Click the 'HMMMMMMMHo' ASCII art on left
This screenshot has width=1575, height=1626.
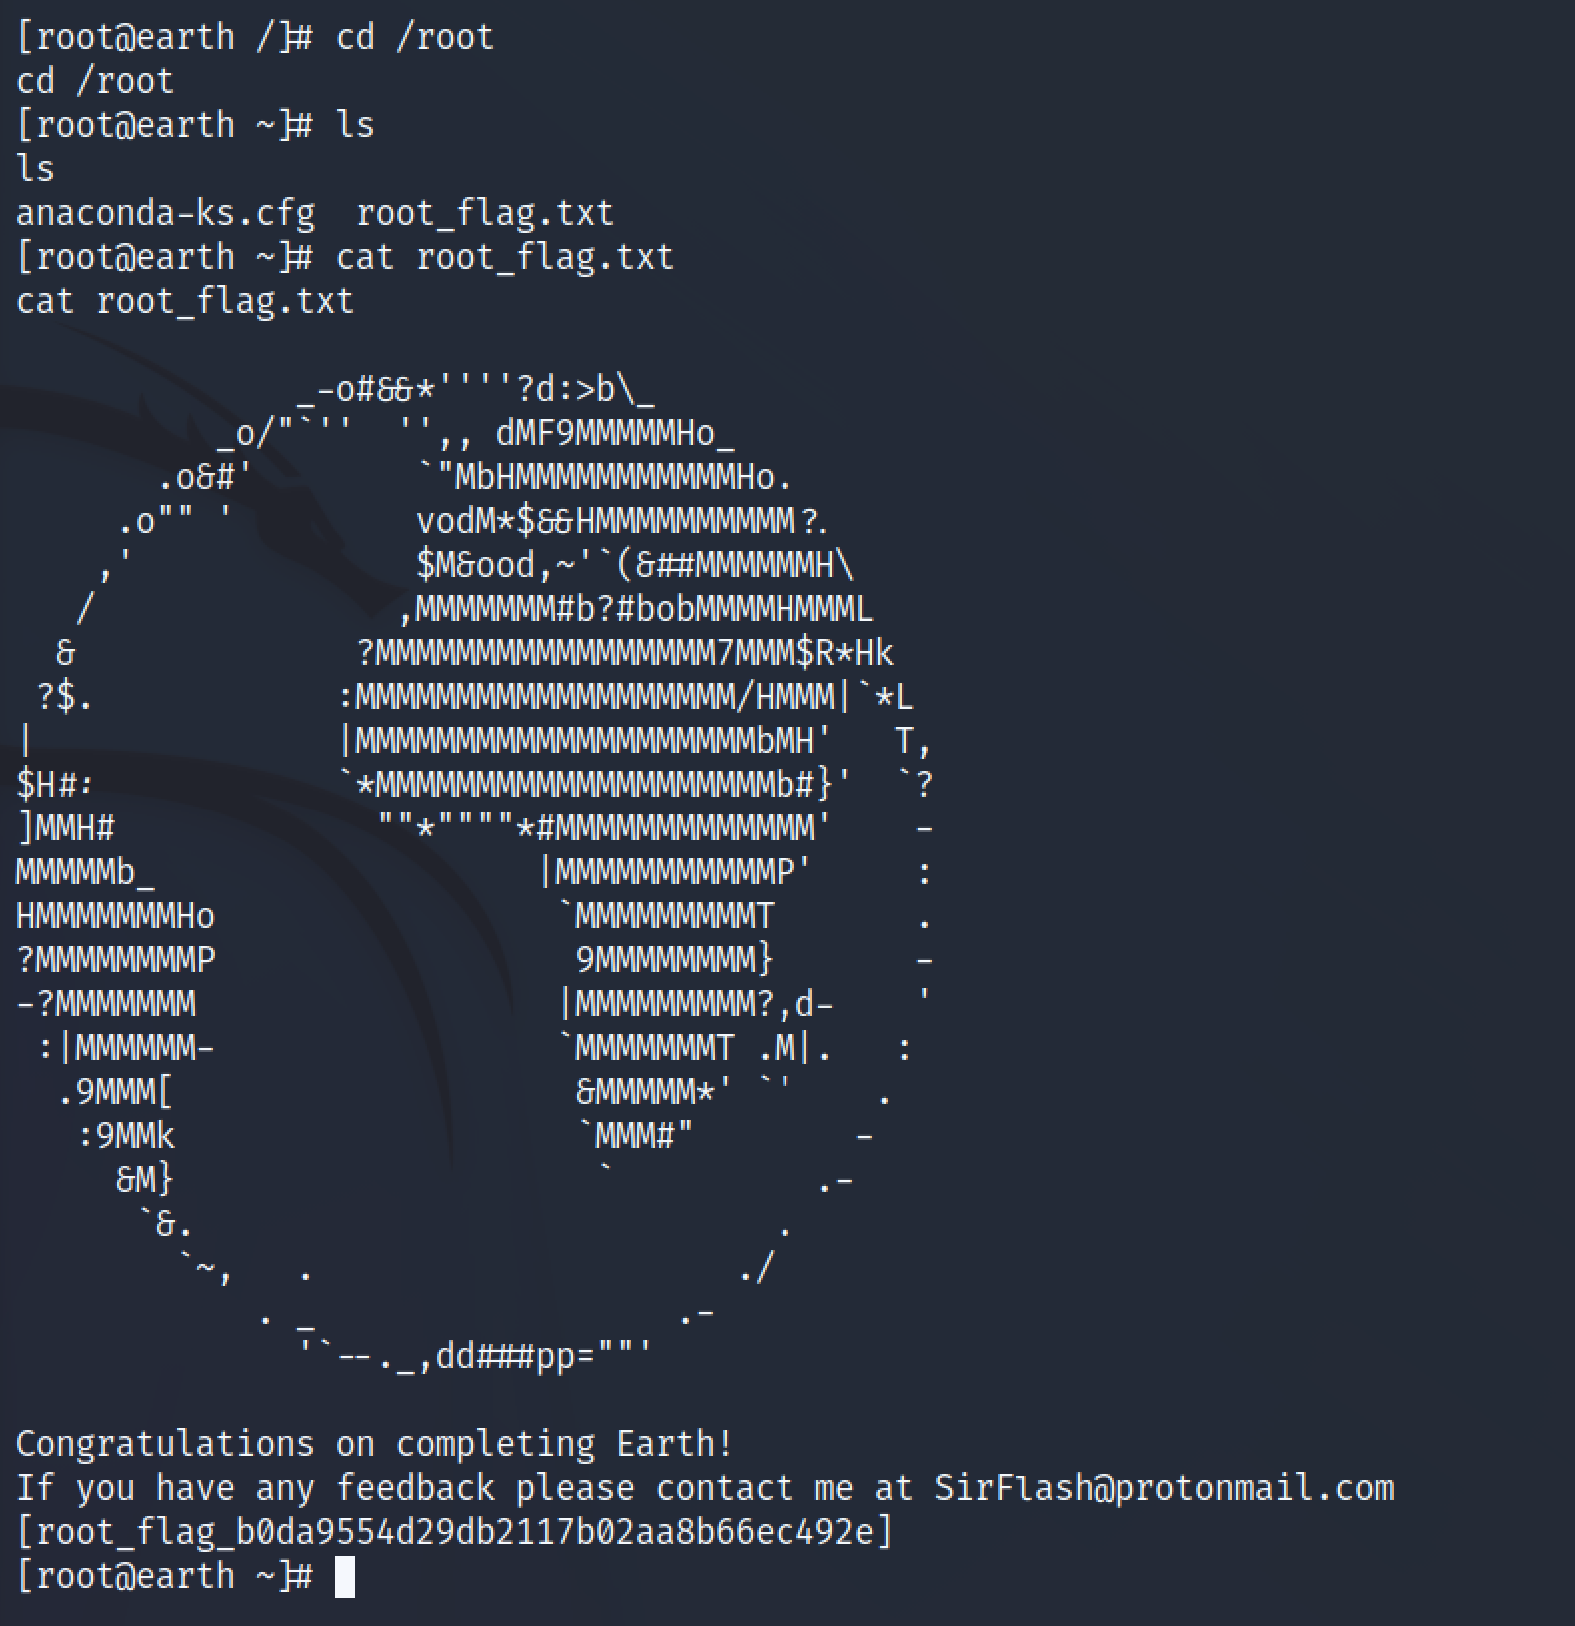pyautogui.click(x=115, y=916)
